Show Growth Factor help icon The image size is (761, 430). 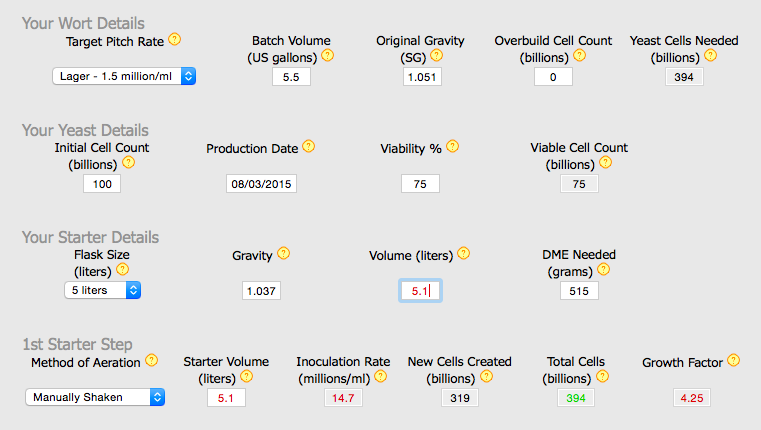pos(733,360)
